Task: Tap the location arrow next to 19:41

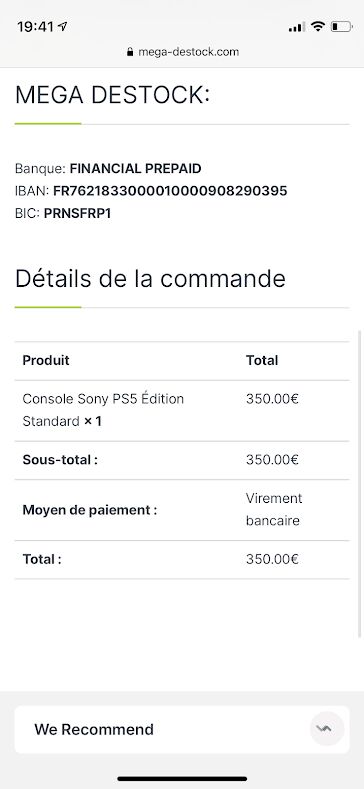Action: 62,26
